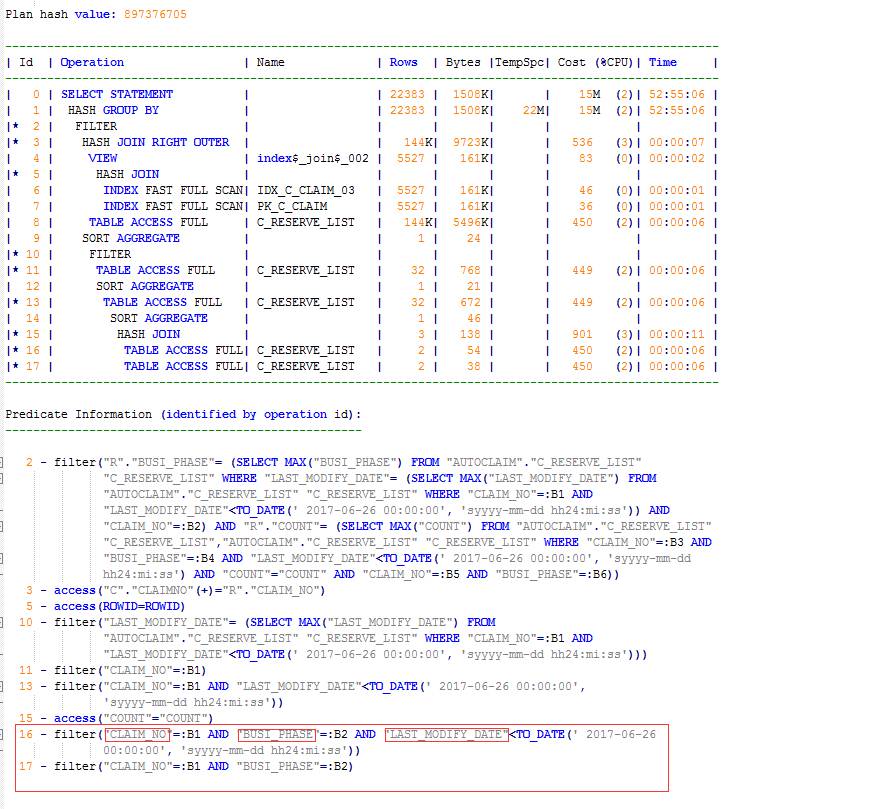Click the 'Name' column header
Screen dimensions: 889x809
click(270, 62)
